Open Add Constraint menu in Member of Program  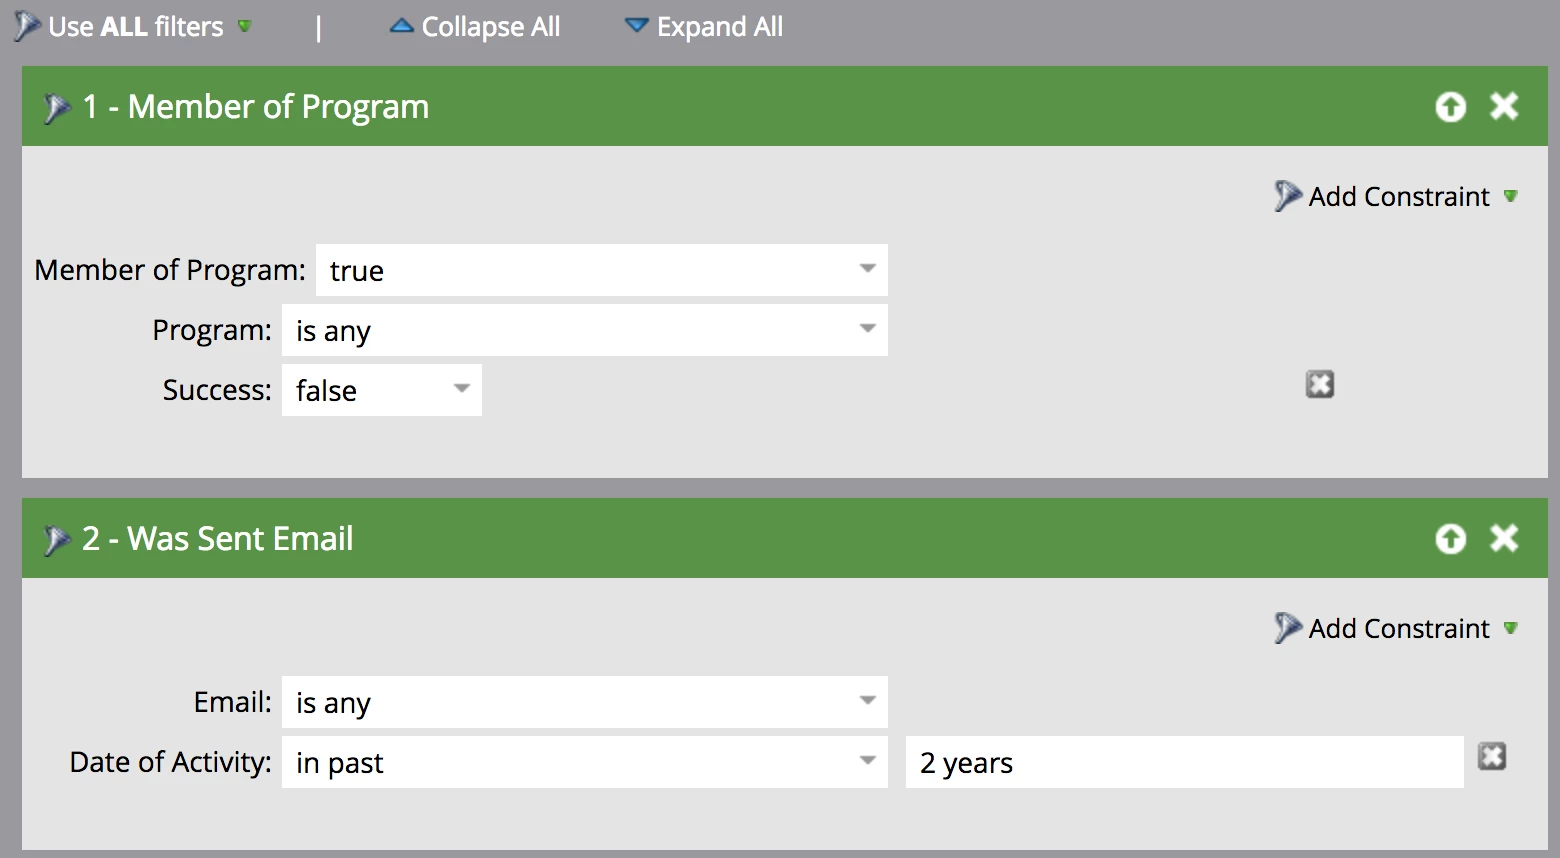point(1397,196)
